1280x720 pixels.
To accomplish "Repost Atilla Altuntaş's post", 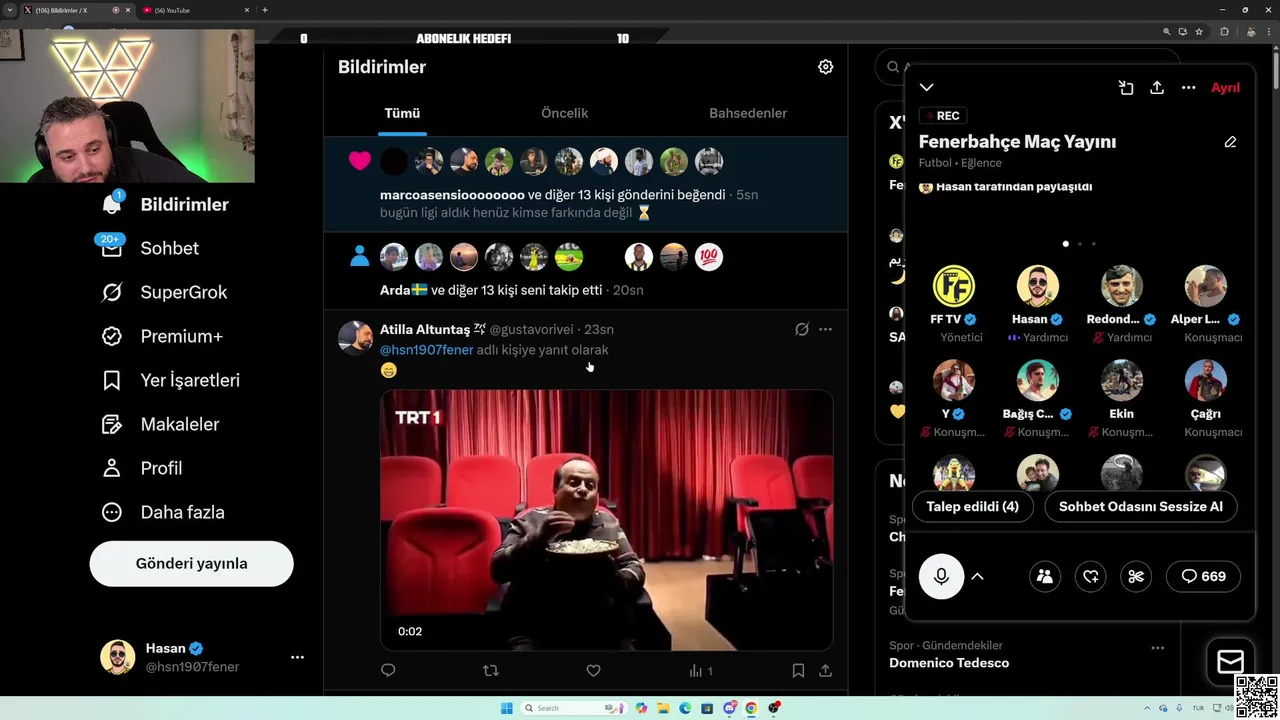I will coord(490,671).
